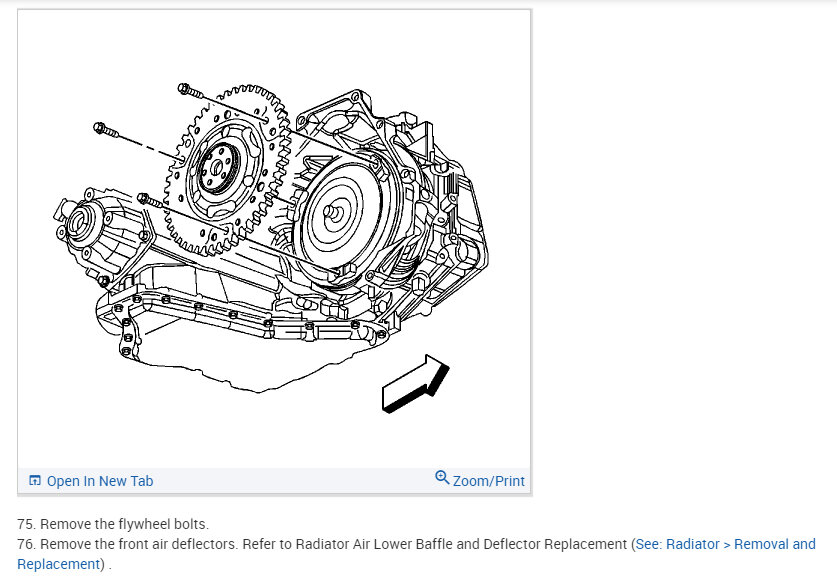Click step 76 text 'Remove the front air deflectors'
Image resolution: width=837 pixels, height=578 pixels.
click(138, 544)
